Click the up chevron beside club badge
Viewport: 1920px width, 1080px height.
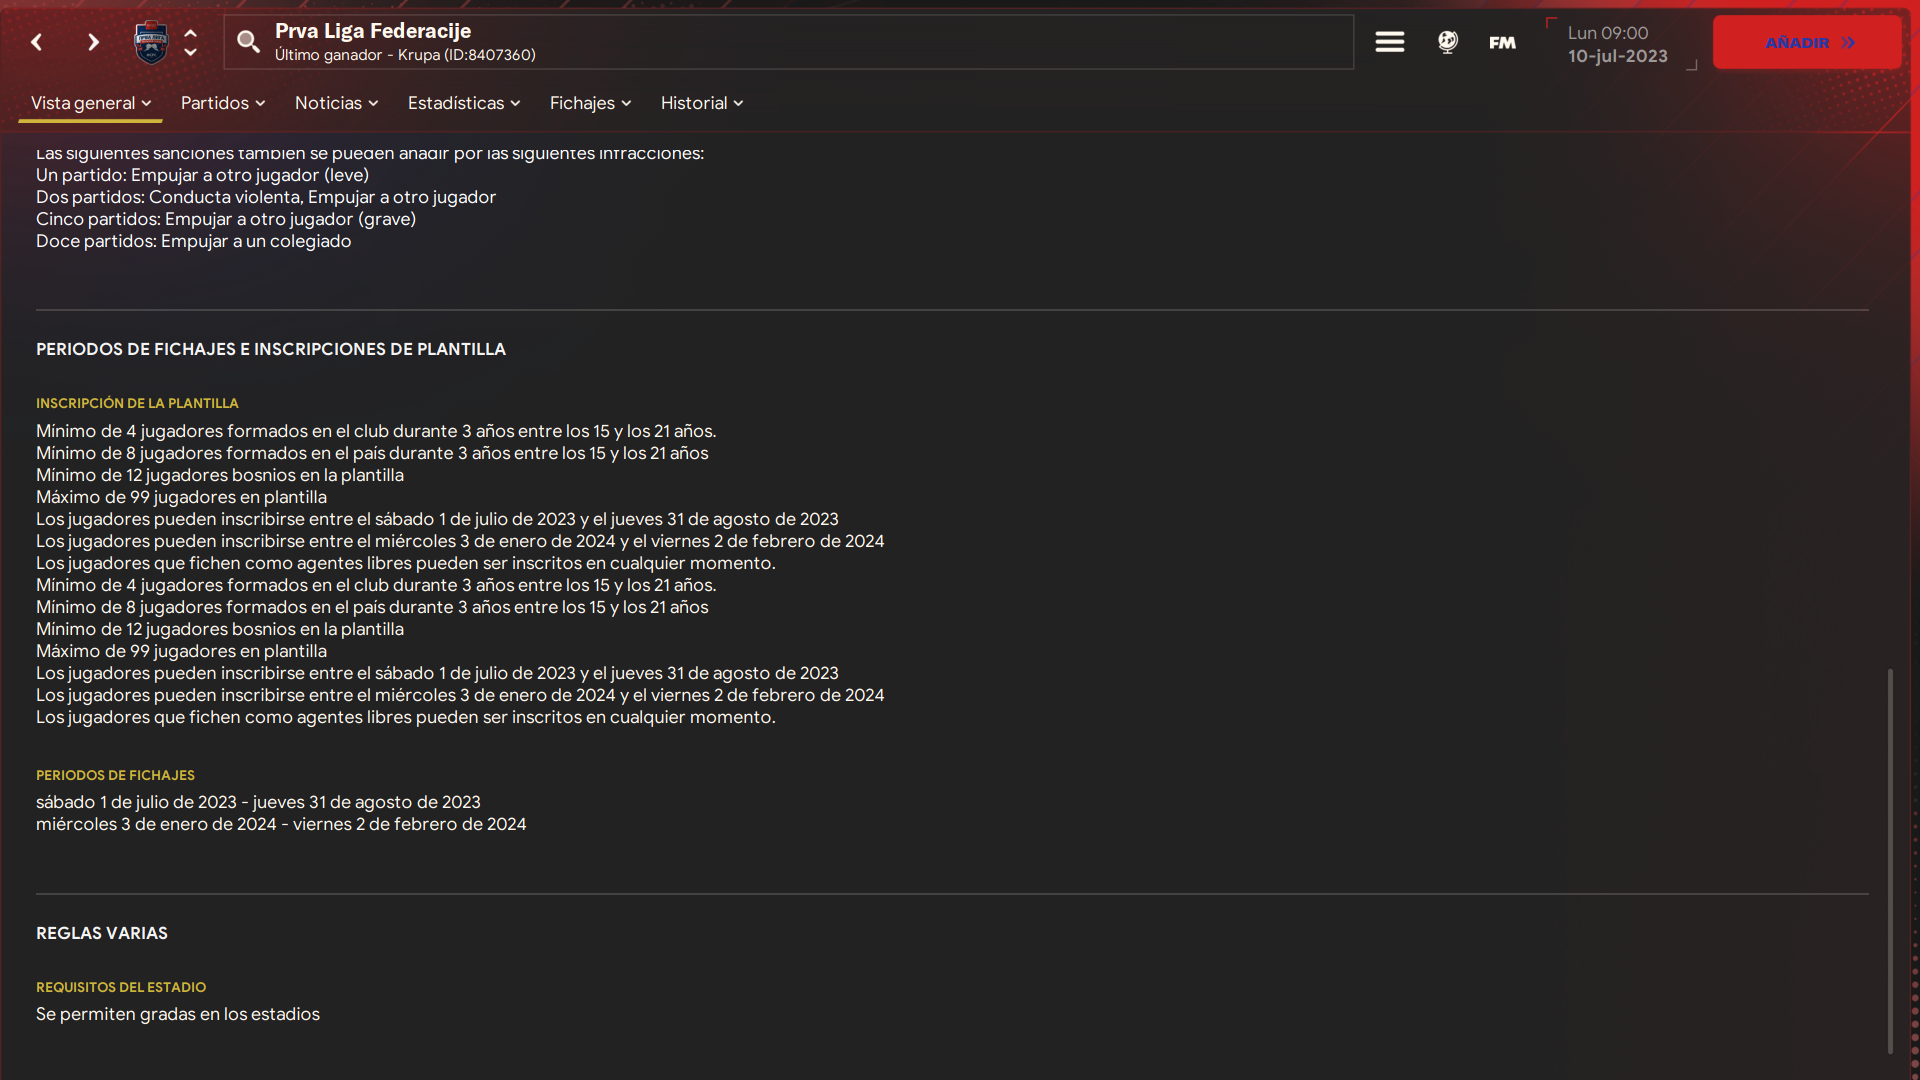tap(191, 33)
